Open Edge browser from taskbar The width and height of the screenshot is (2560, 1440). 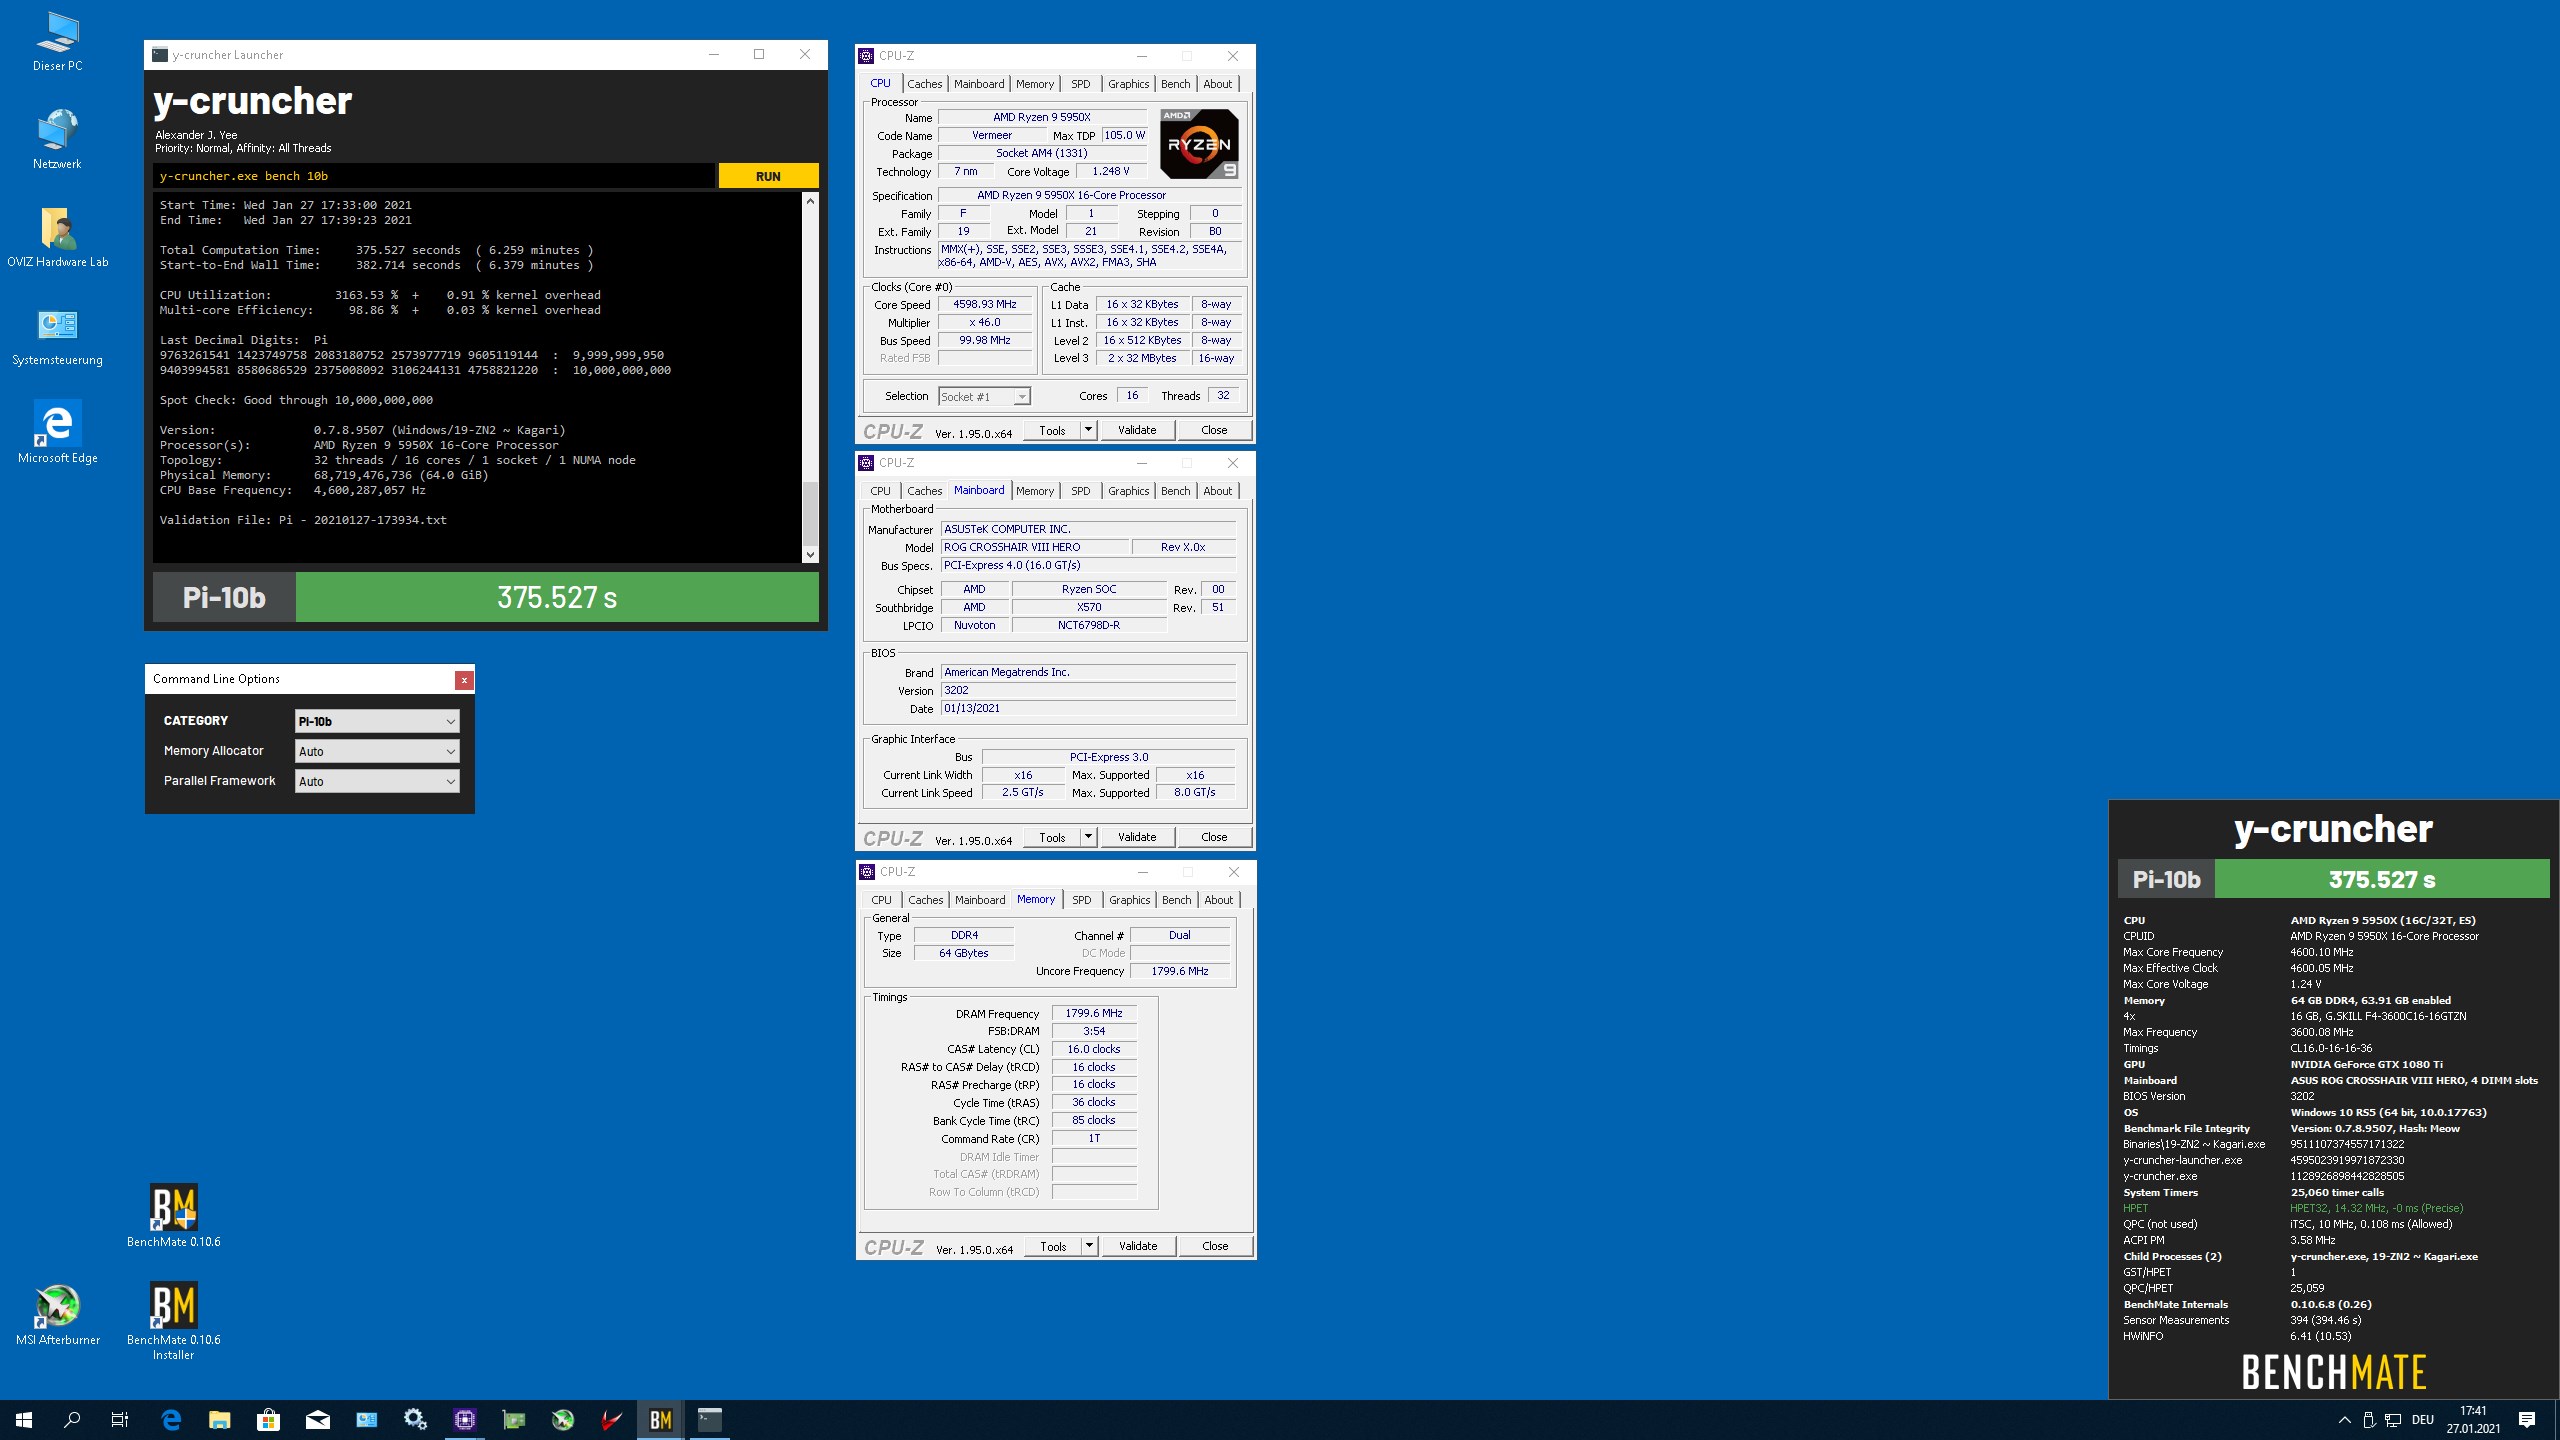(x=171, y=1420)
